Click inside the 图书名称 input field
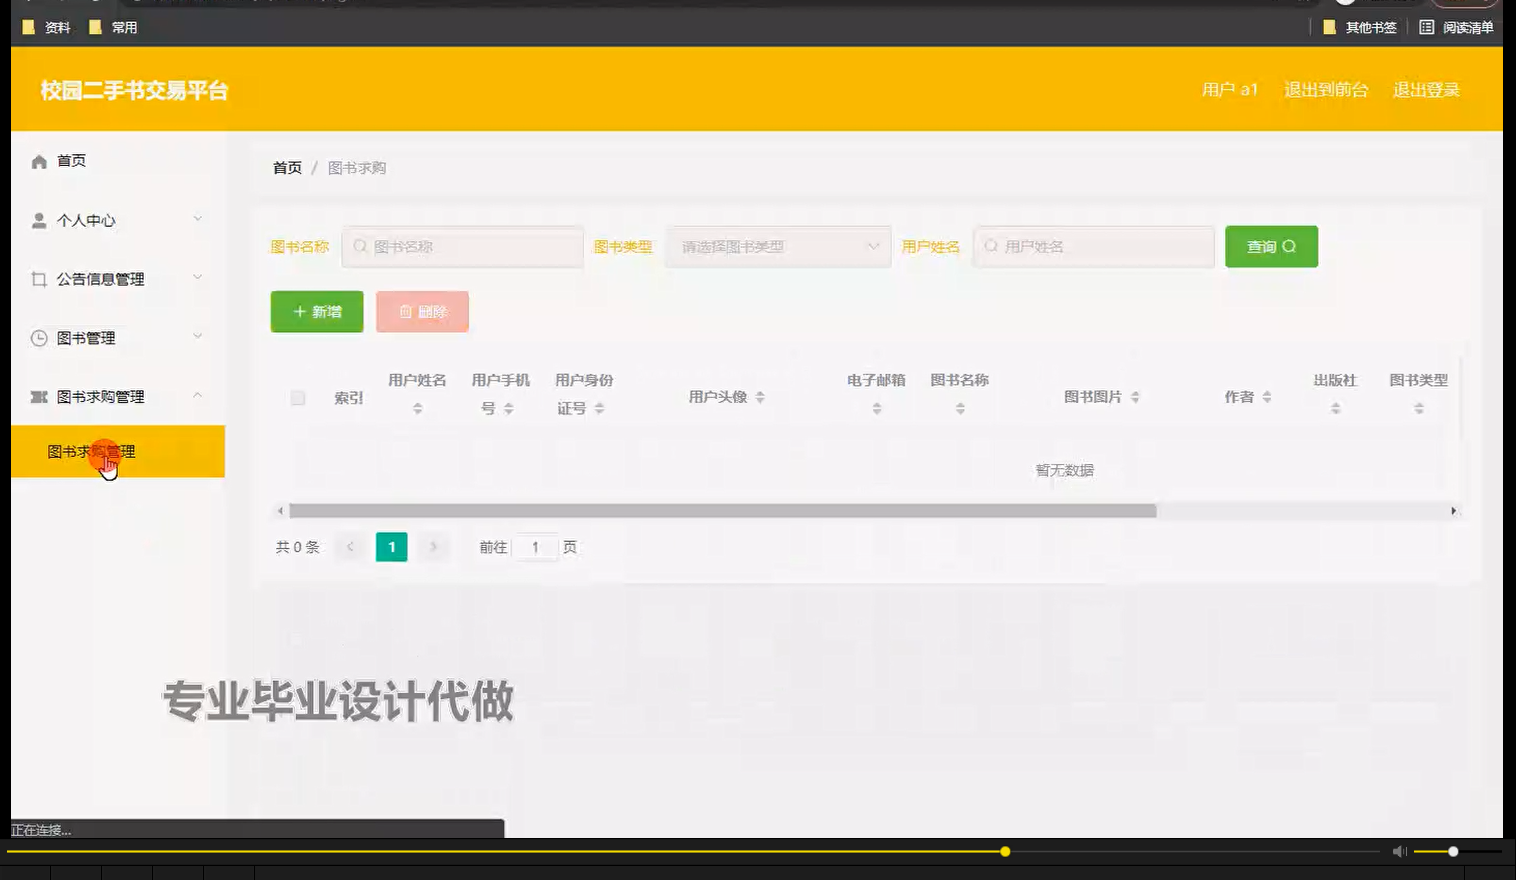Image resolution: width=1516 pixels, height=880 pixels. pyautogui.click(x=462, y=246)
